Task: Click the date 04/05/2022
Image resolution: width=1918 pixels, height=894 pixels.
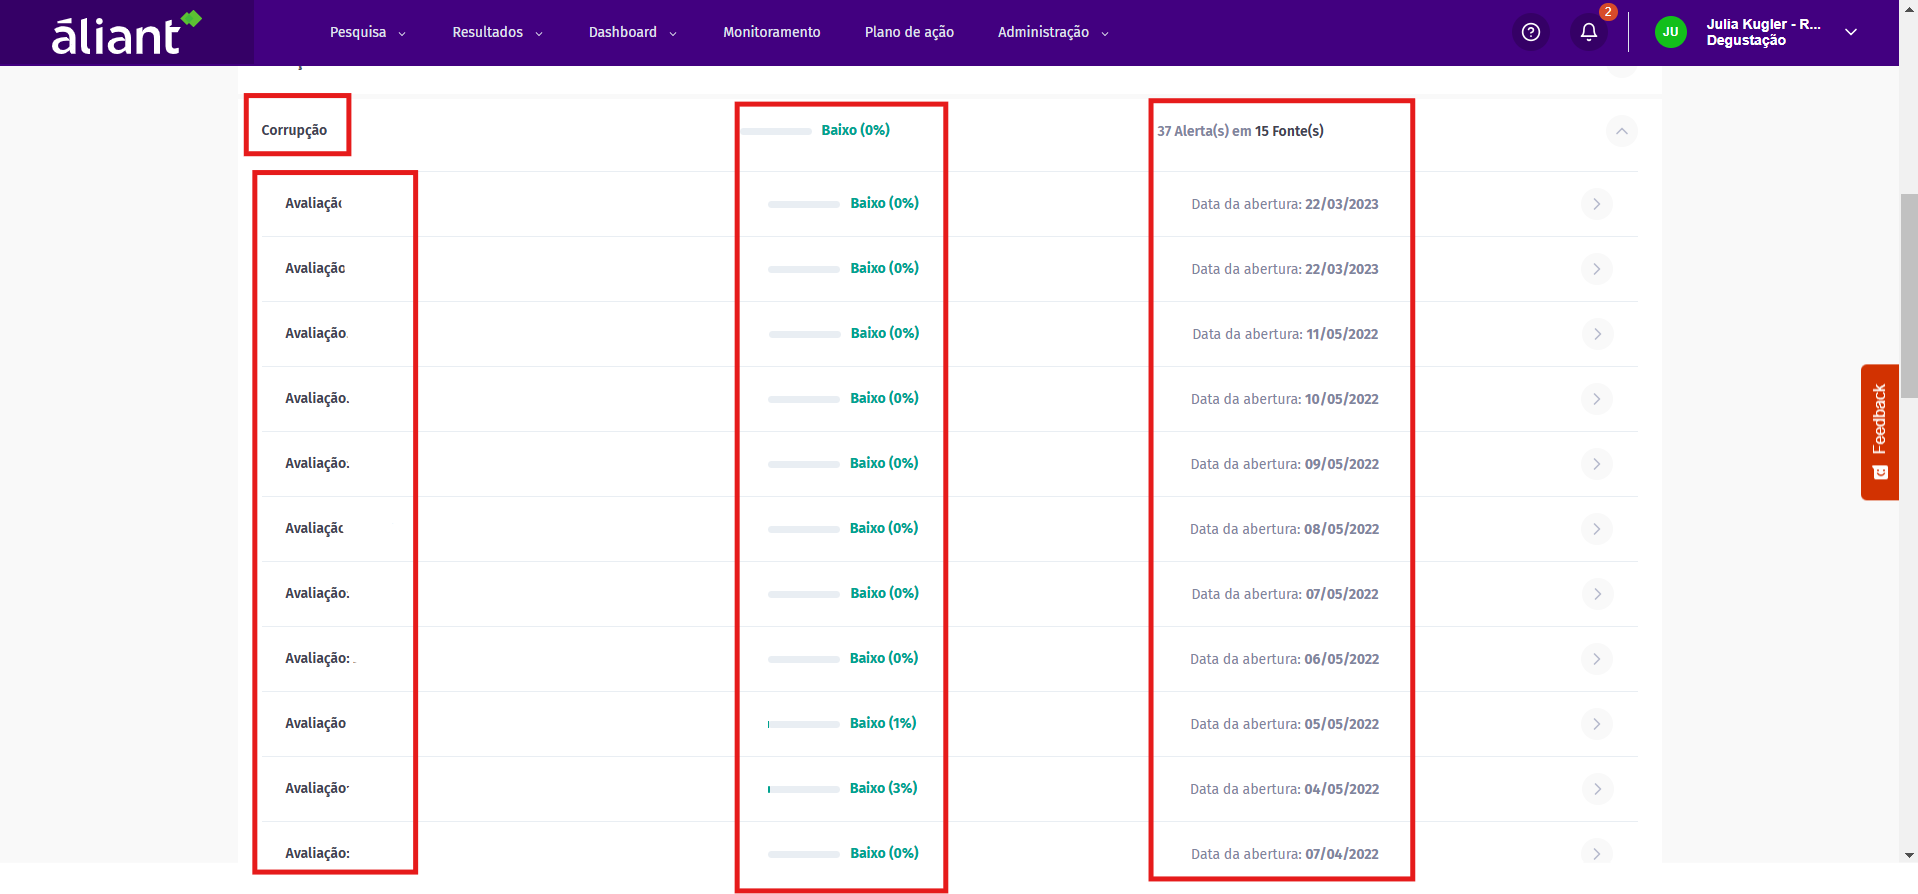Action: pos(1342,789)
